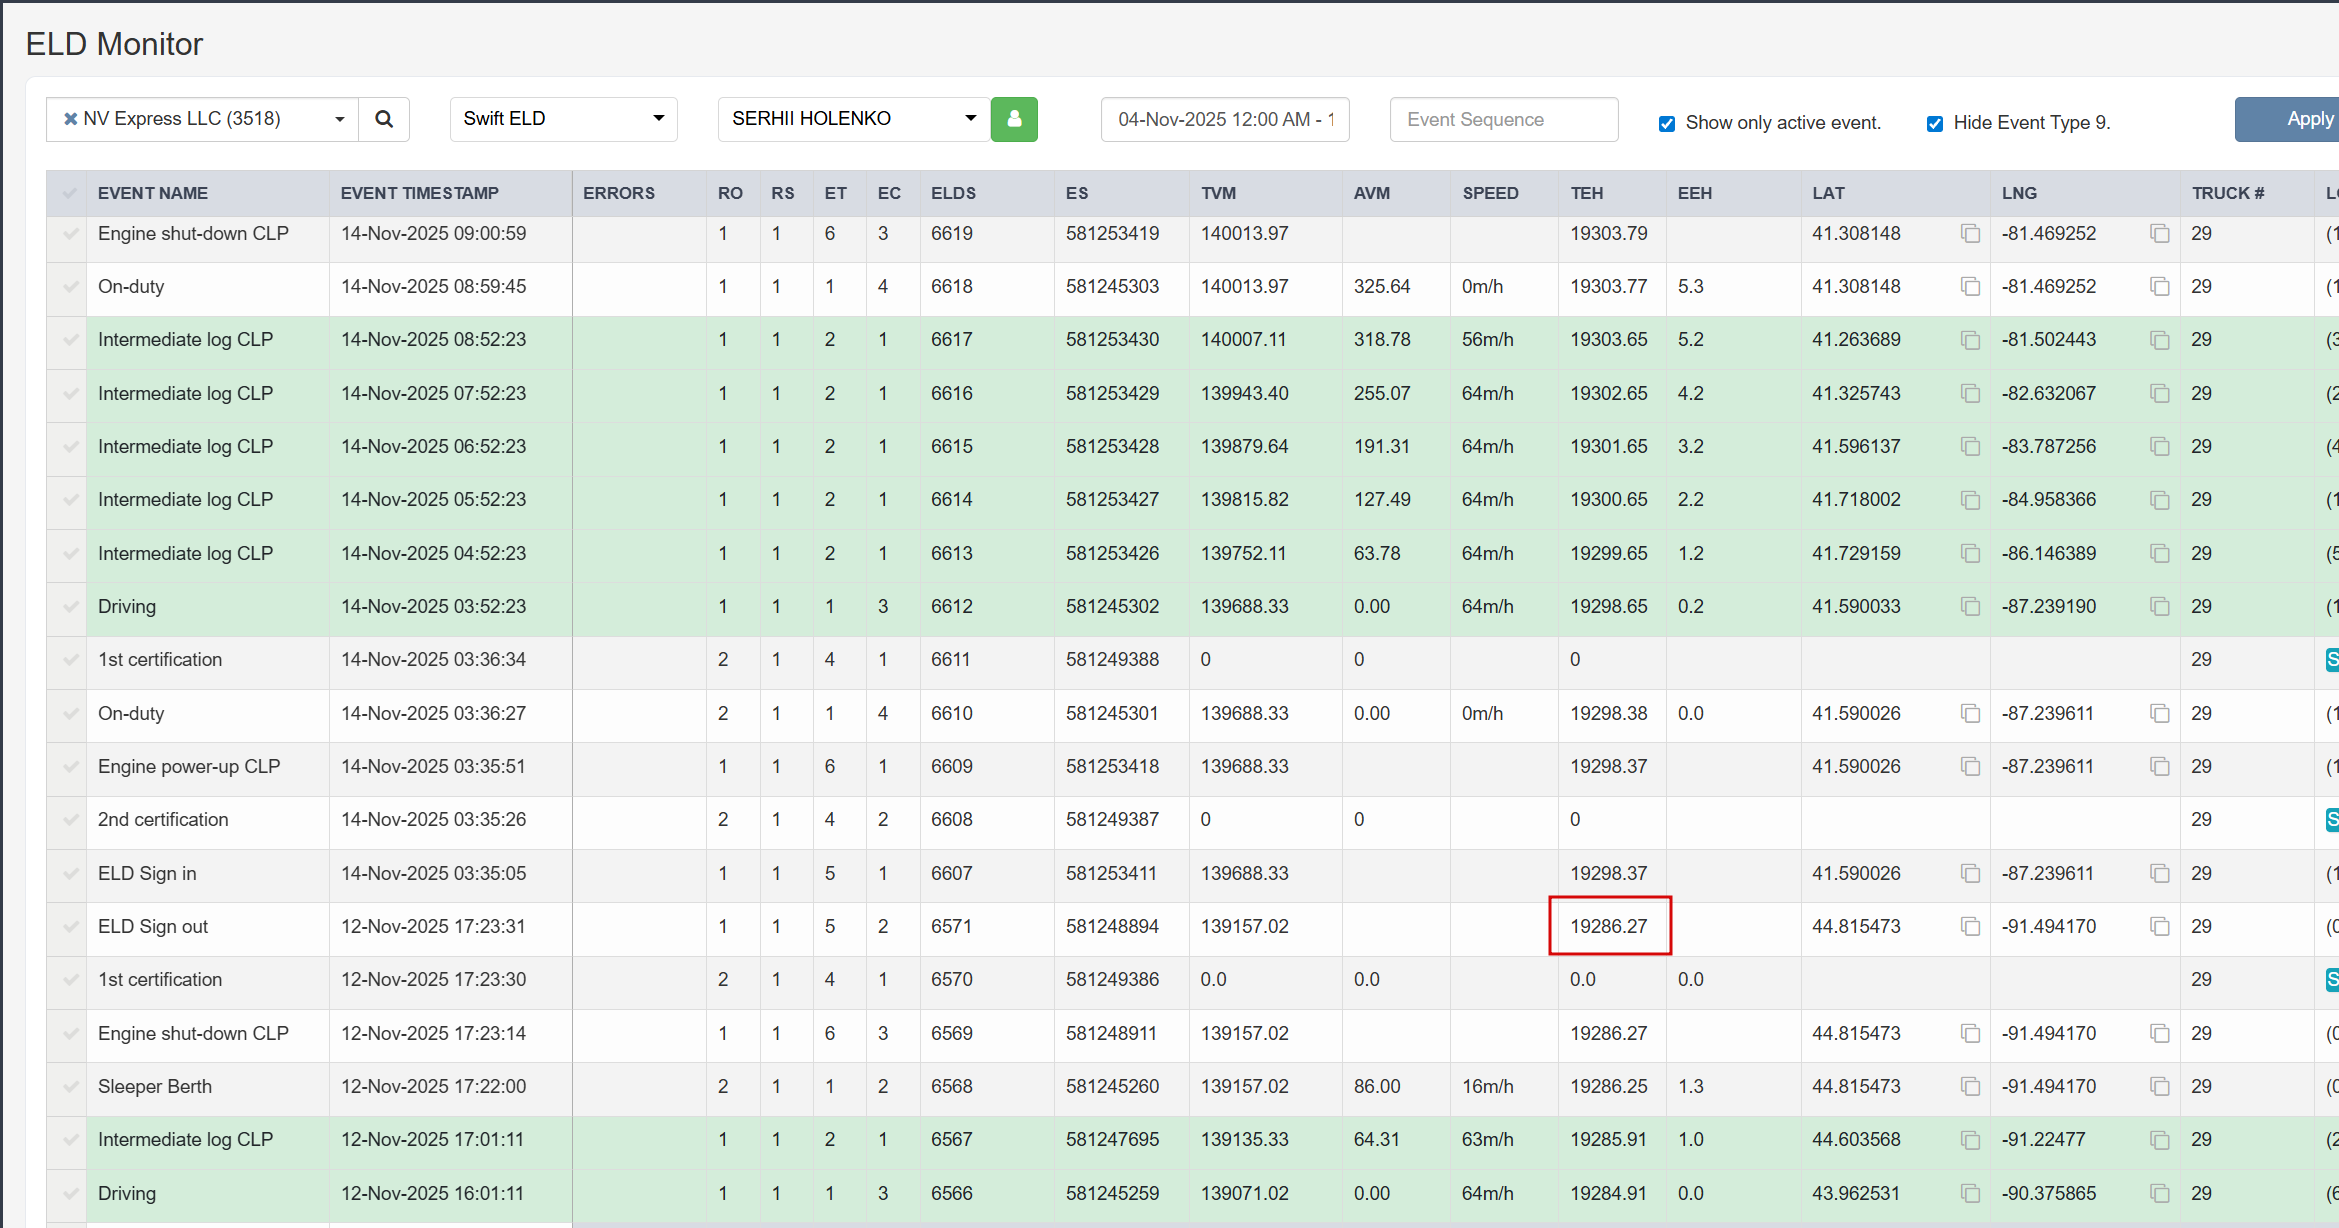
Task: Select row checkmark for ELD Sign out event
Action: (x=70, y=927)
